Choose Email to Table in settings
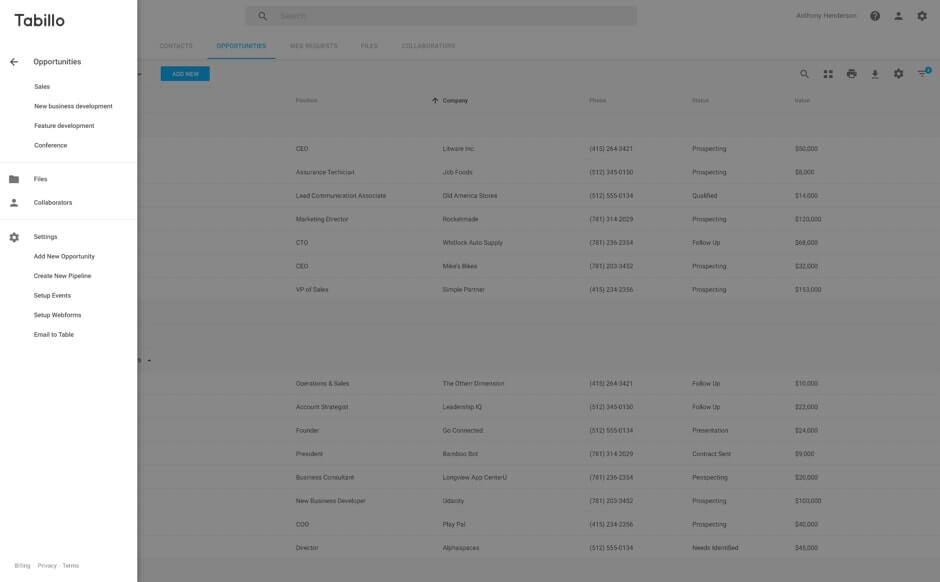This screenshot has height=582, width=940. tap(54, 335)
